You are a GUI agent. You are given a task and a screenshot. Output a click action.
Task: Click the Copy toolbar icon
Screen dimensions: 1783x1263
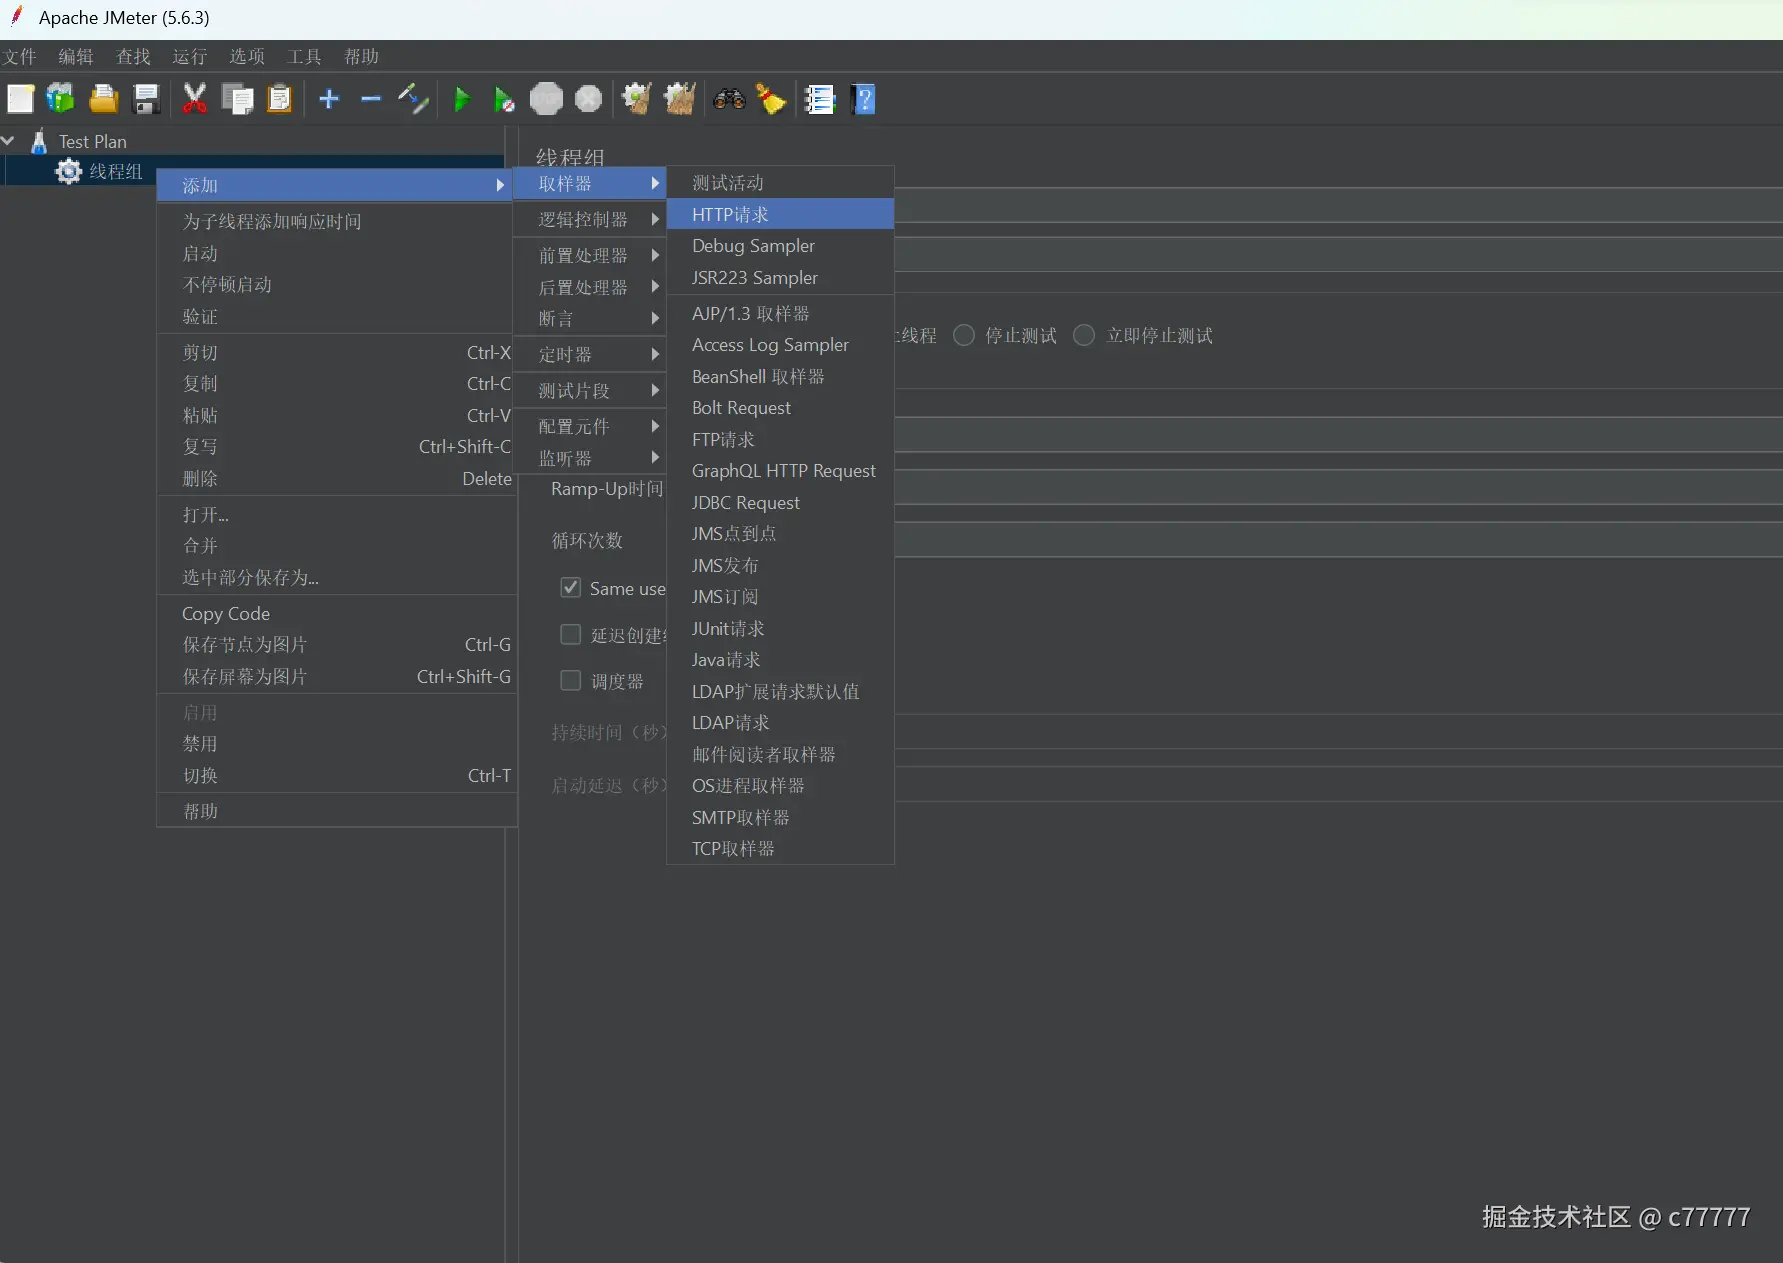pyautogui.click(x=237, y=99)
